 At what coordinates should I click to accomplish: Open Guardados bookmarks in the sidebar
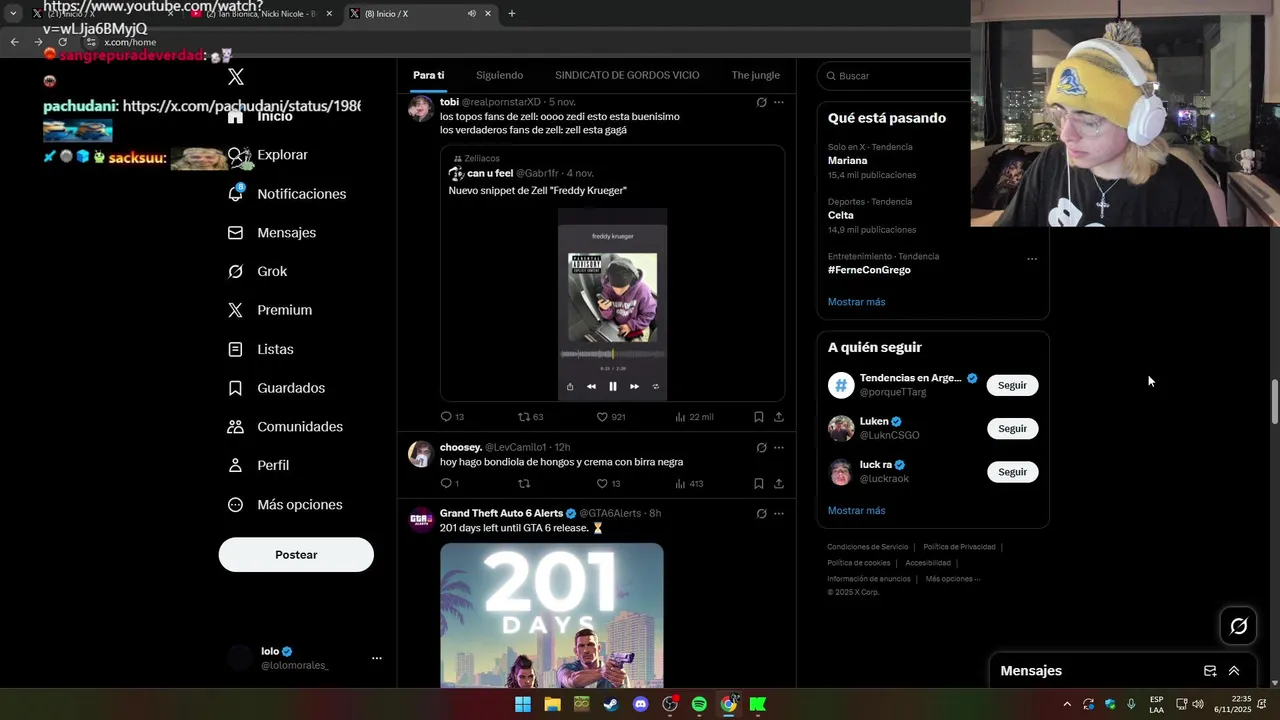(x=276, y=388)
